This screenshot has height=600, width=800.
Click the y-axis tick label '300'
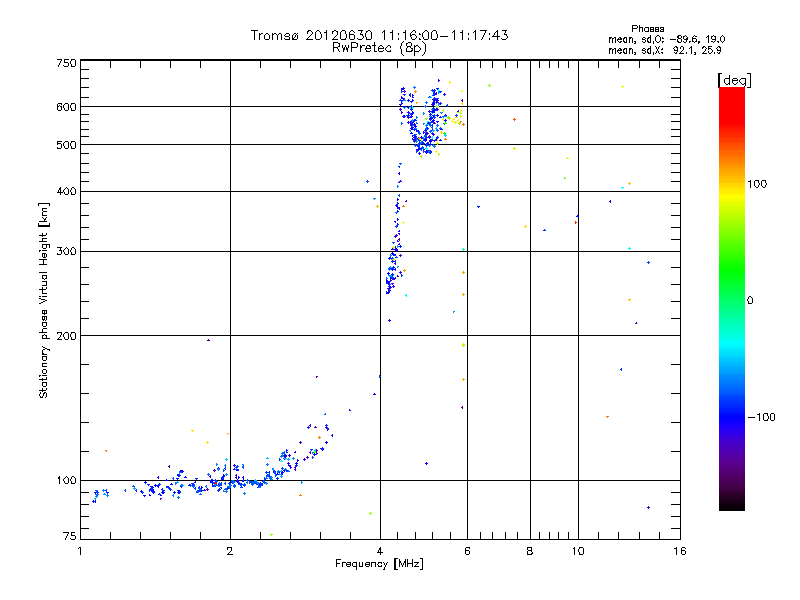pos(66,252)
